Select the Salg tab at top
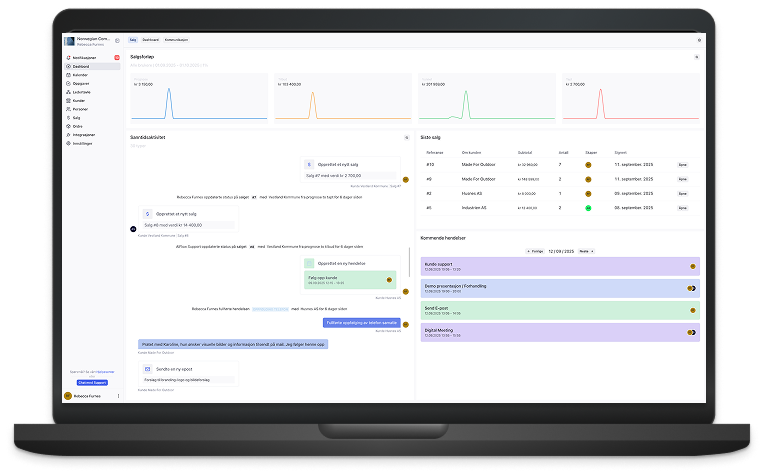 [x=133, y=40]
